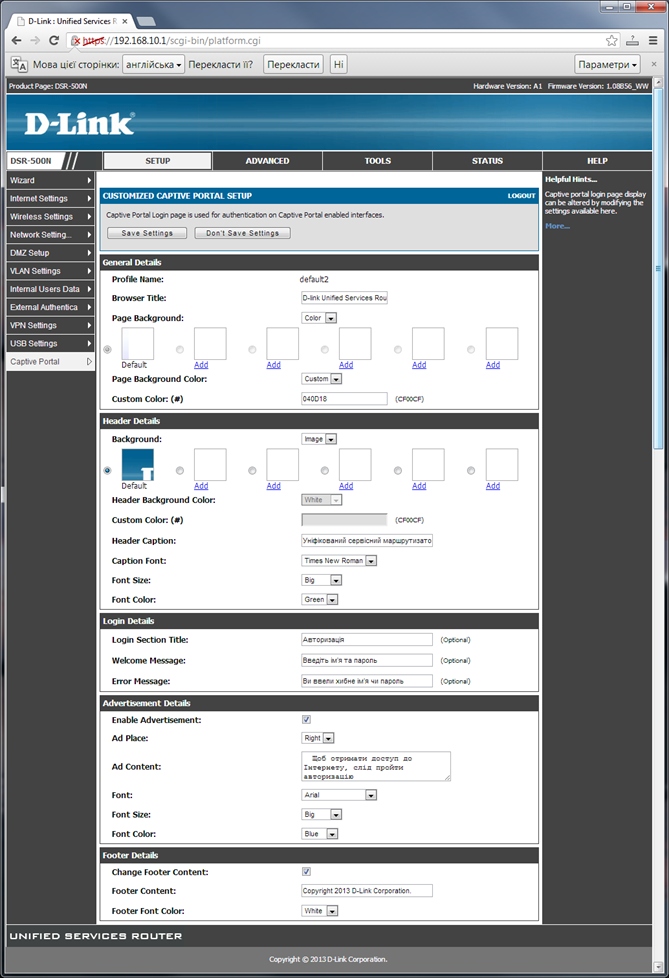Toggle the Change Footer Content checkbox
The image size is (669, 978).
[306, 872]
